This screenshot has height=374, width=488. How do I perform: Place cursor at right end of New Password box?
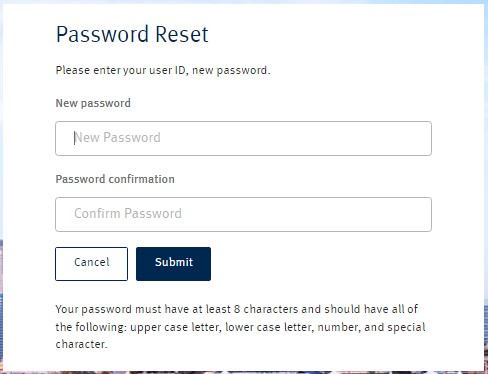tap(423, 138)
